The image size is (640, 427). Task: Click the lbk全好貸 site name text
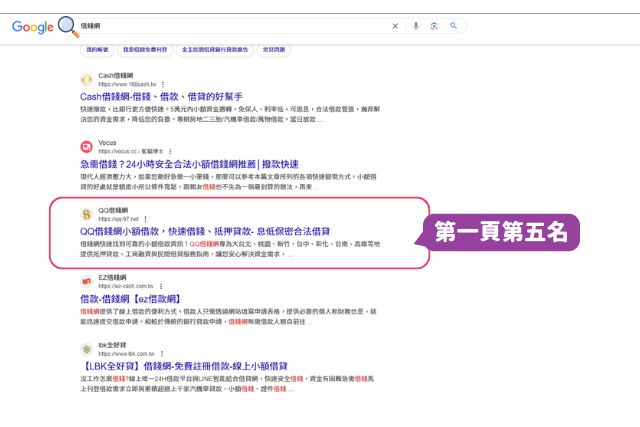112,345
